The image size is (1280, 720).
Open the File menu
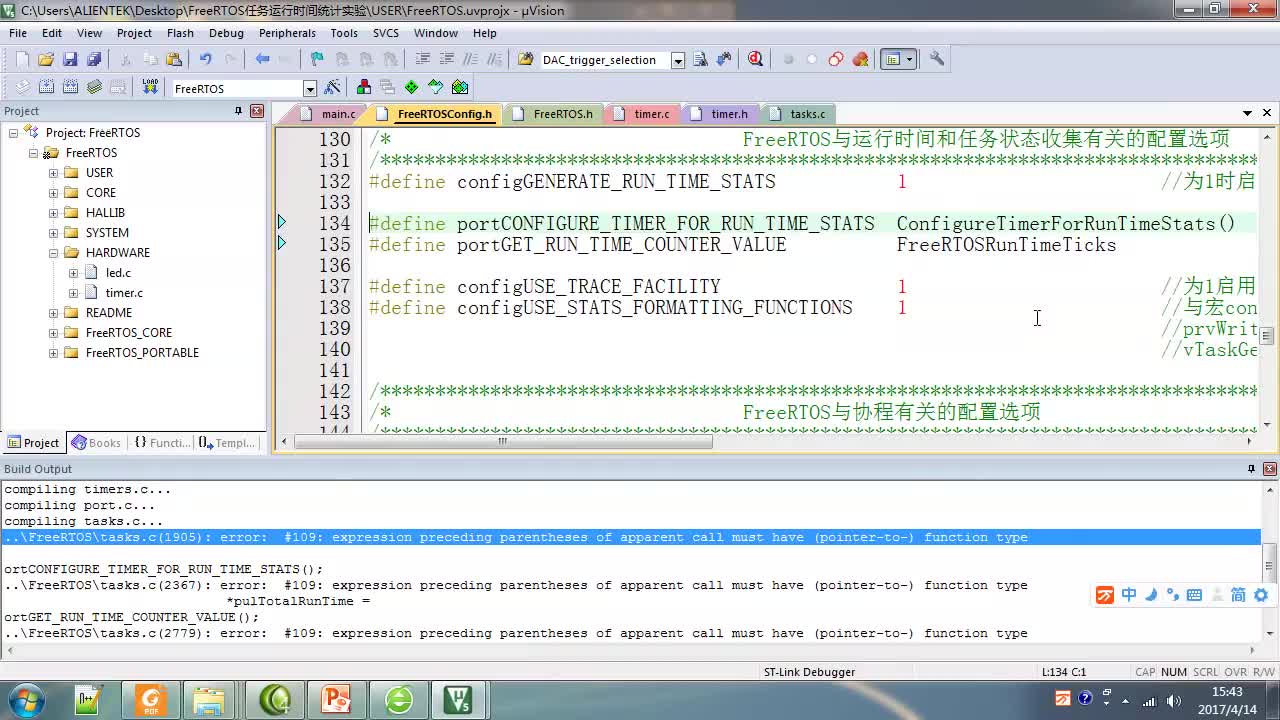coord(18,33)
